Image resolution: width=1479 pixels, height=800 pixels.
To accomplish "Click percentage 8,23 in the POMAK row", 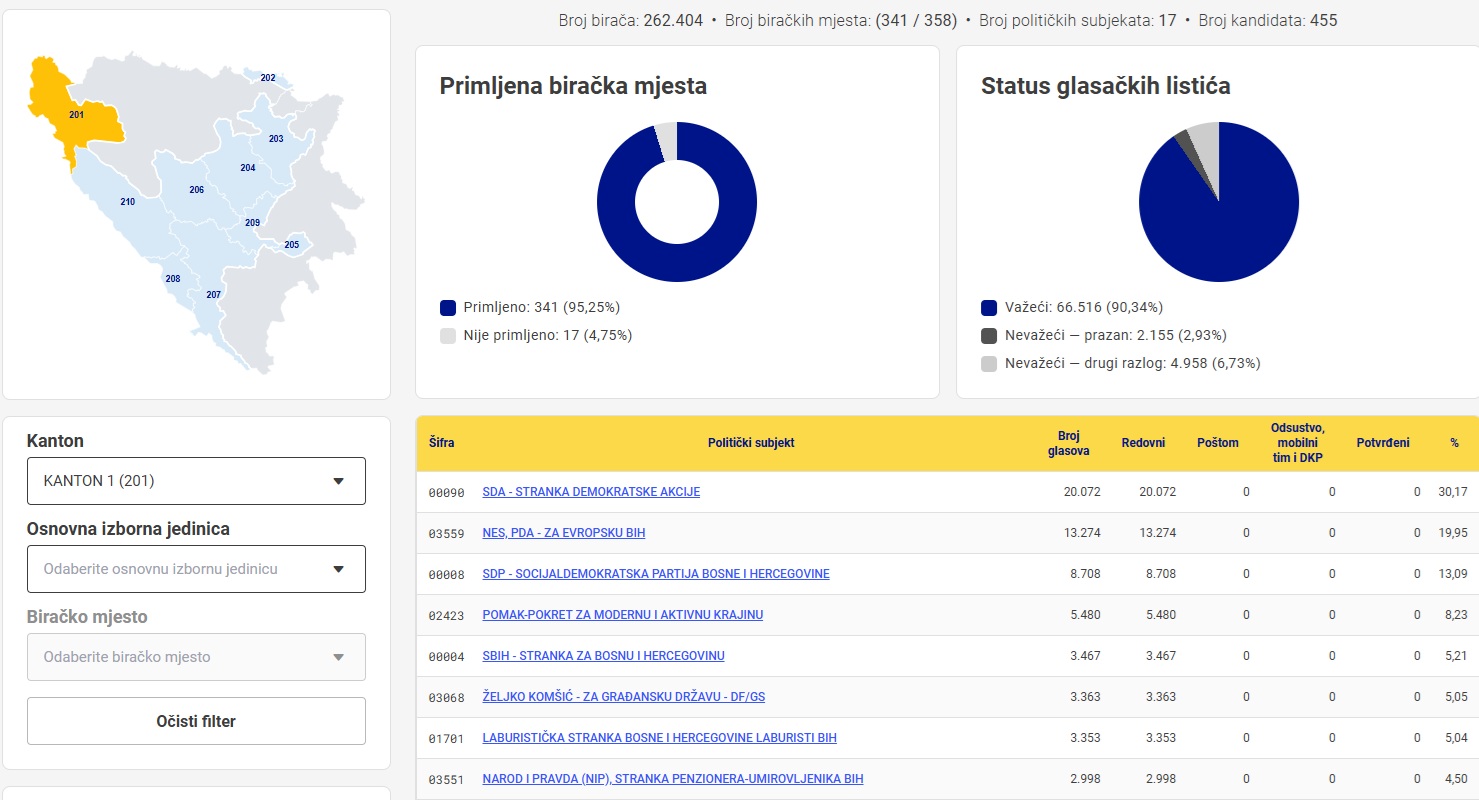I will coord(1457,615).
